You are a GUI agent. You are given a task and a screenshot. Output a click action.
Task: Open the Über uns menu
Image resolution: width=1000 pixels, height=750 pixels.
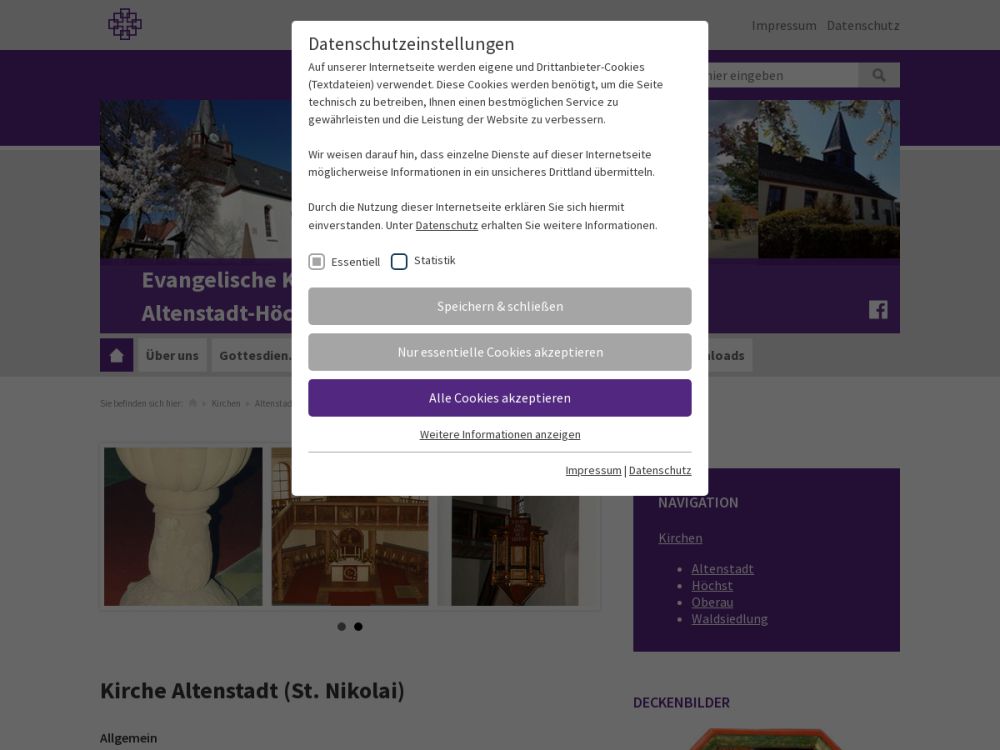coord(172,355)
